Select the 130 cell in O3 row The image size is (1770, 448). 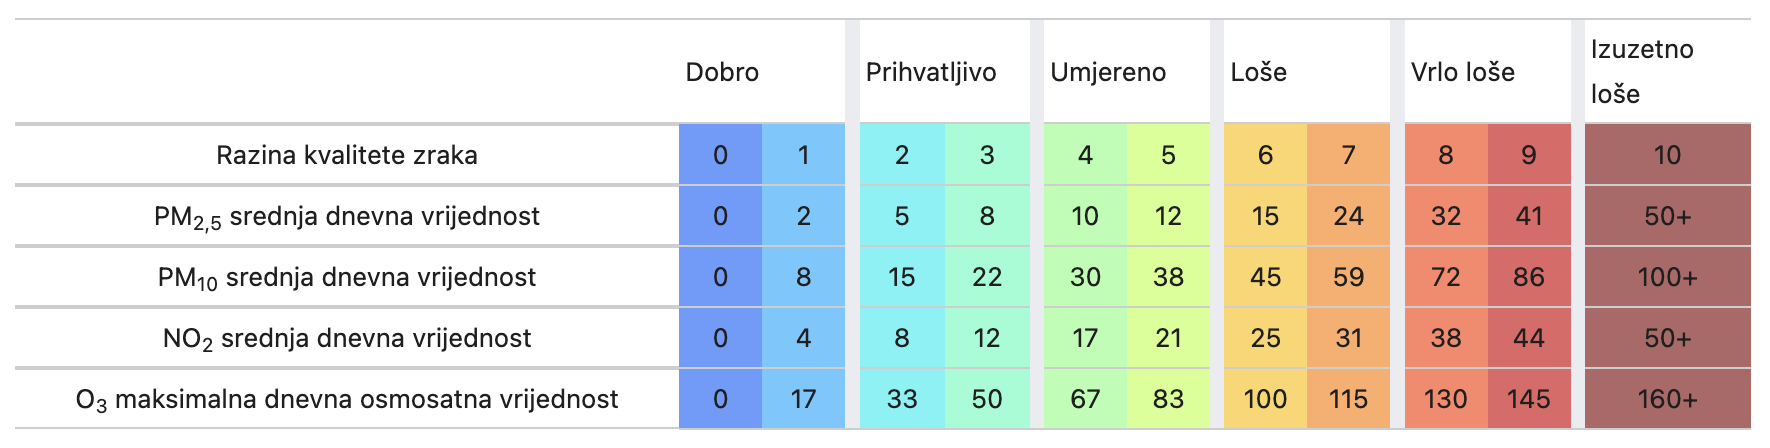[x=1446, y=399]
